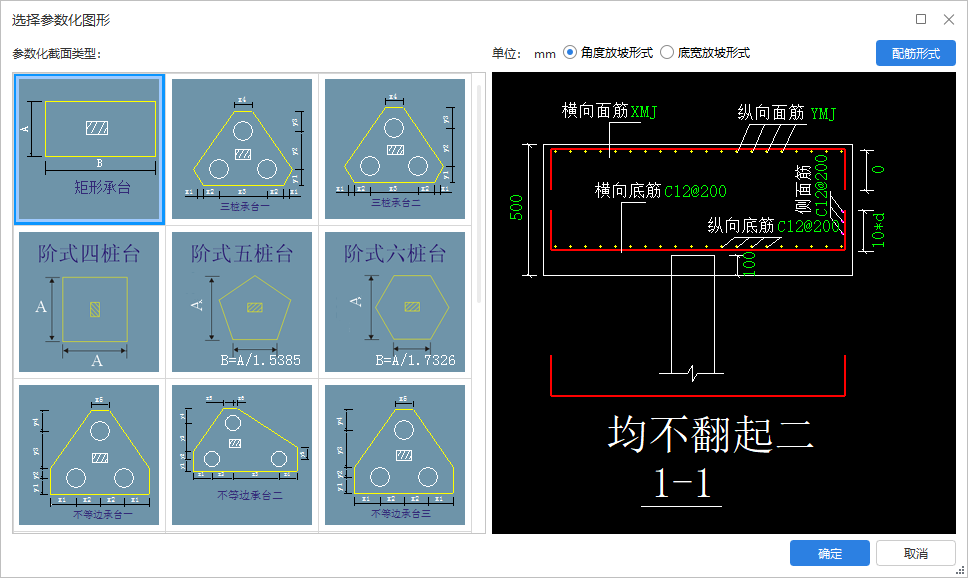This screenshot has width=968, height=578.
Task: Edit the 侧面筋 C12@200 value
Action: tap(821, 185)
